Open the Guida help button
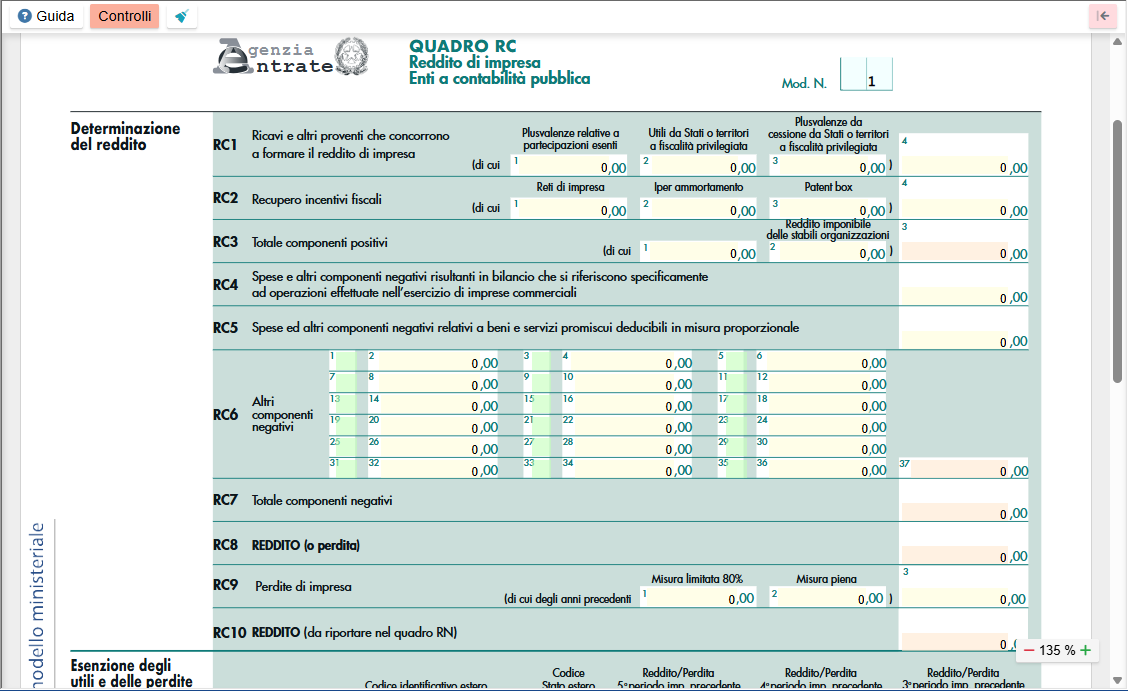 tap(46, 16)
